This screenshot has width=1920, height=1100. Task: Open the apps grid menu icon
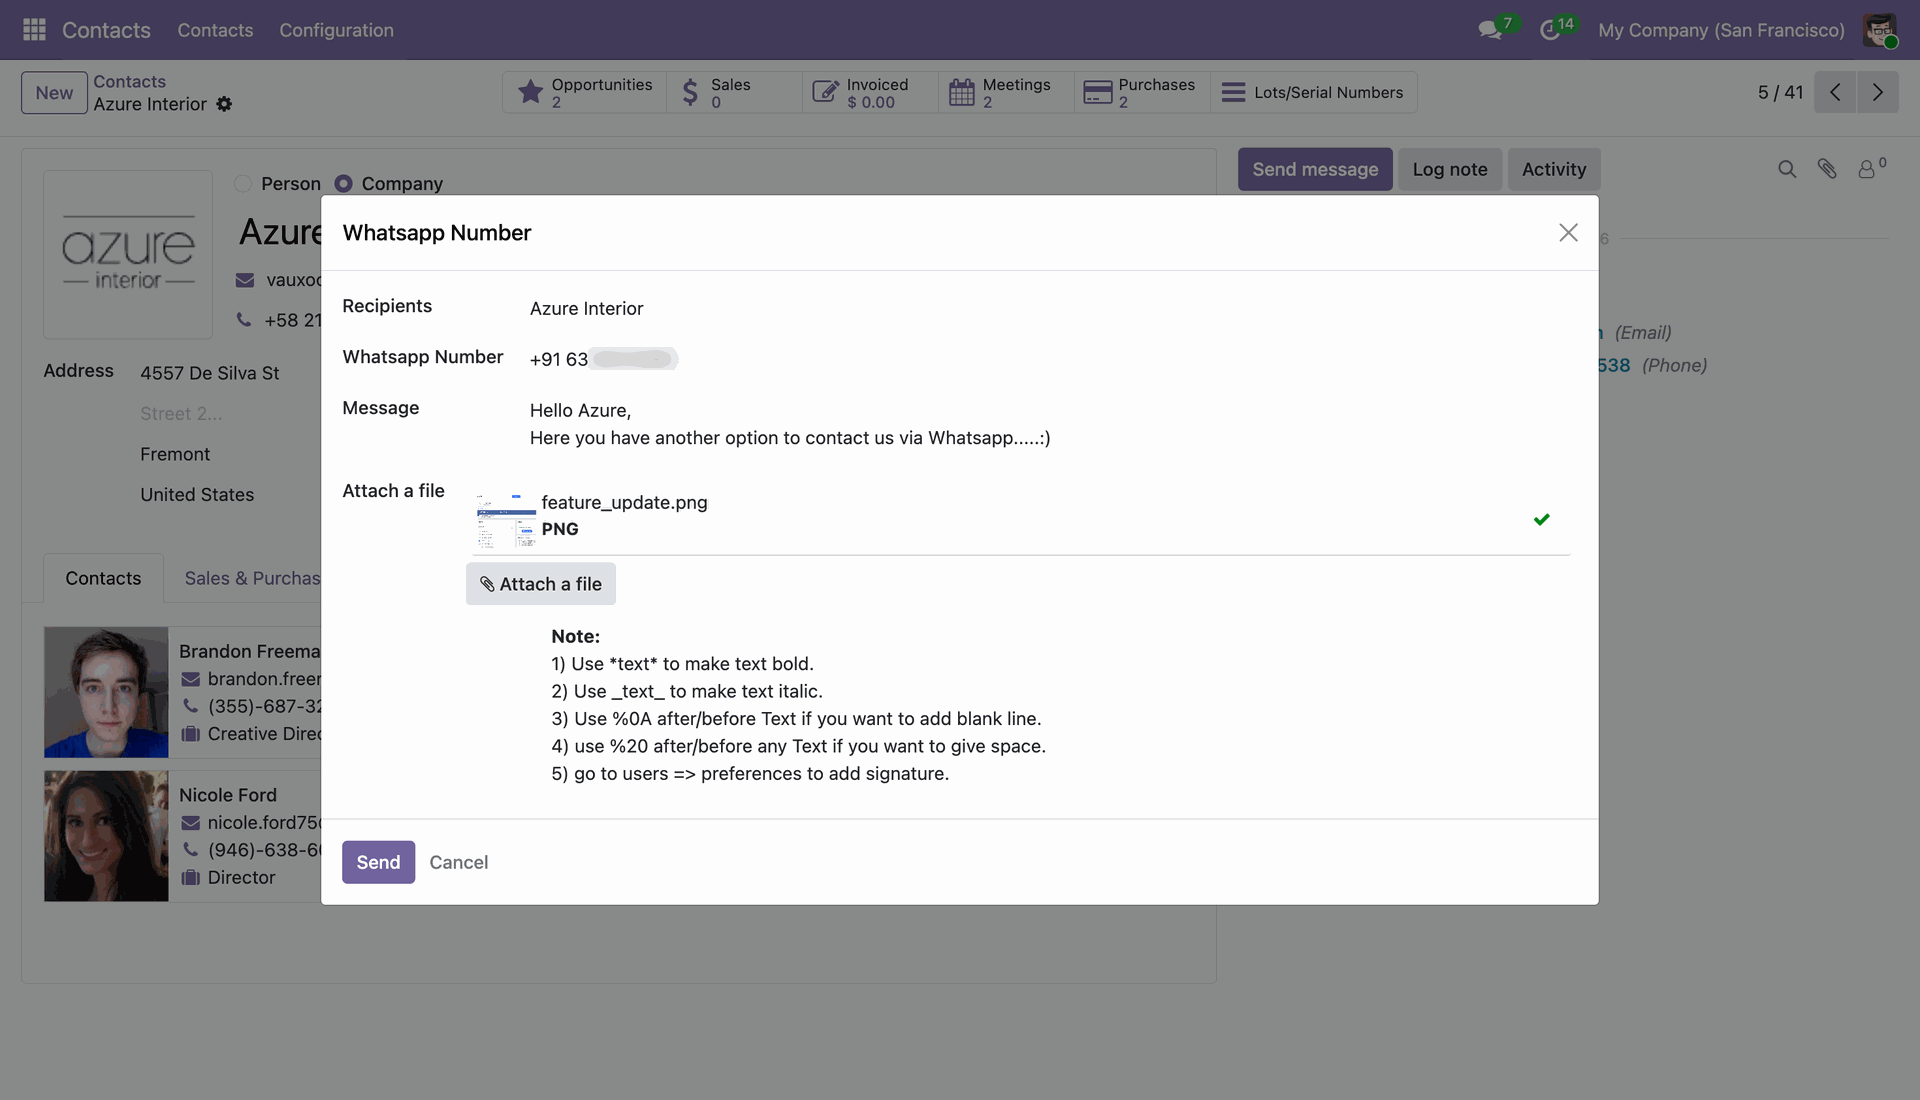tap(34, 30)
